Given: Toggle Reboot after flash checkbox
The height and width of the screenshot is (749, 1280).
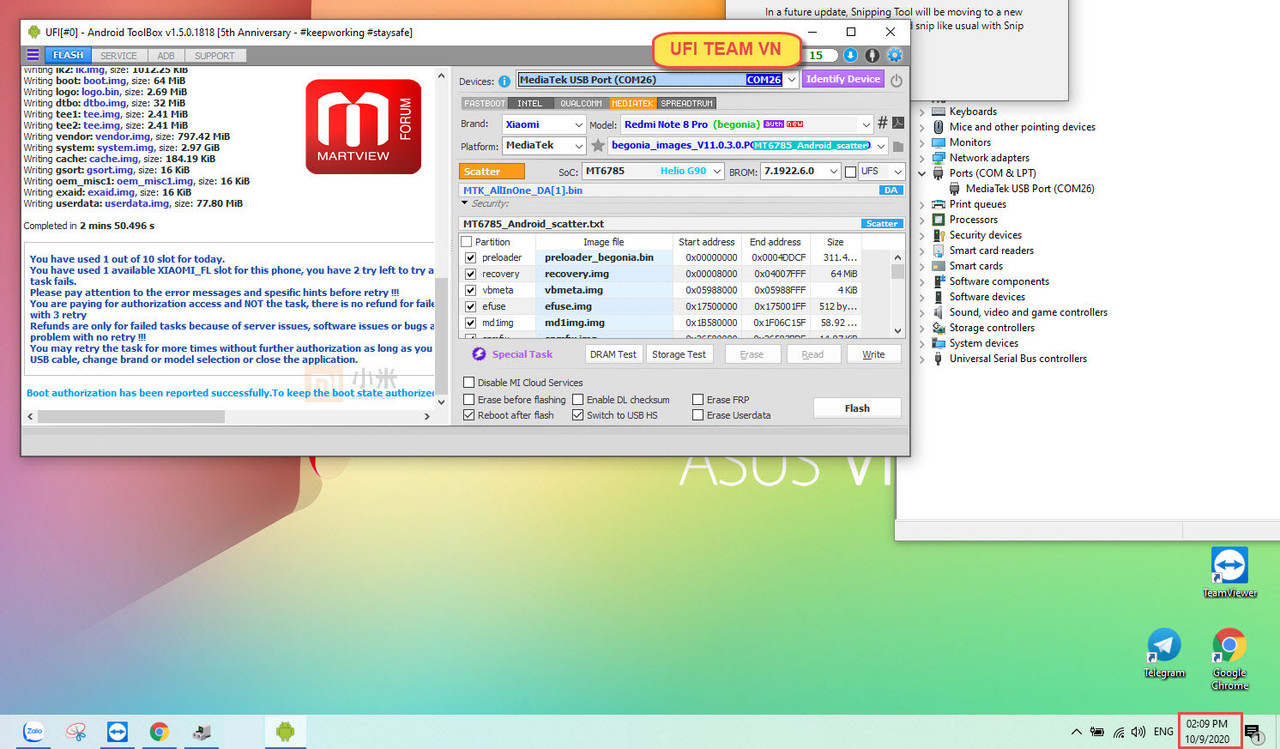Looking at the screenshot, I should pos(469,416).
